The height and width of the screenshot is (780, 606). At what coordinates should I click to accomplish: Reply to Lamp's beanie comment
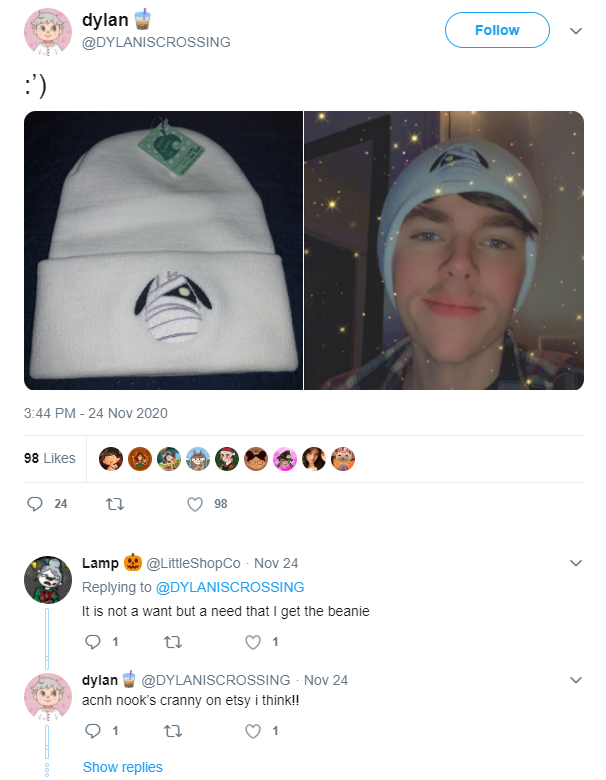coord(93,642)
